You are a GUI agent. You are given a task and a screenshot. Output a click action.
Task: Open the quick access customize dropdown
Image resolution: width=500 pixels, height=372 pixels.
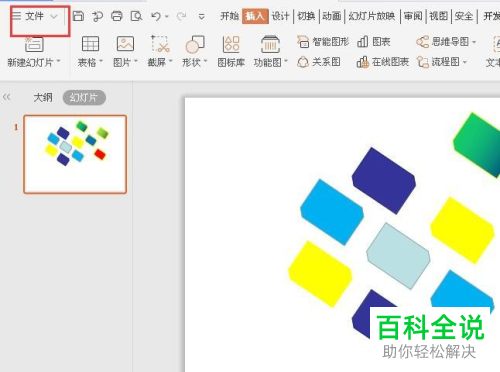click(201, 16)
